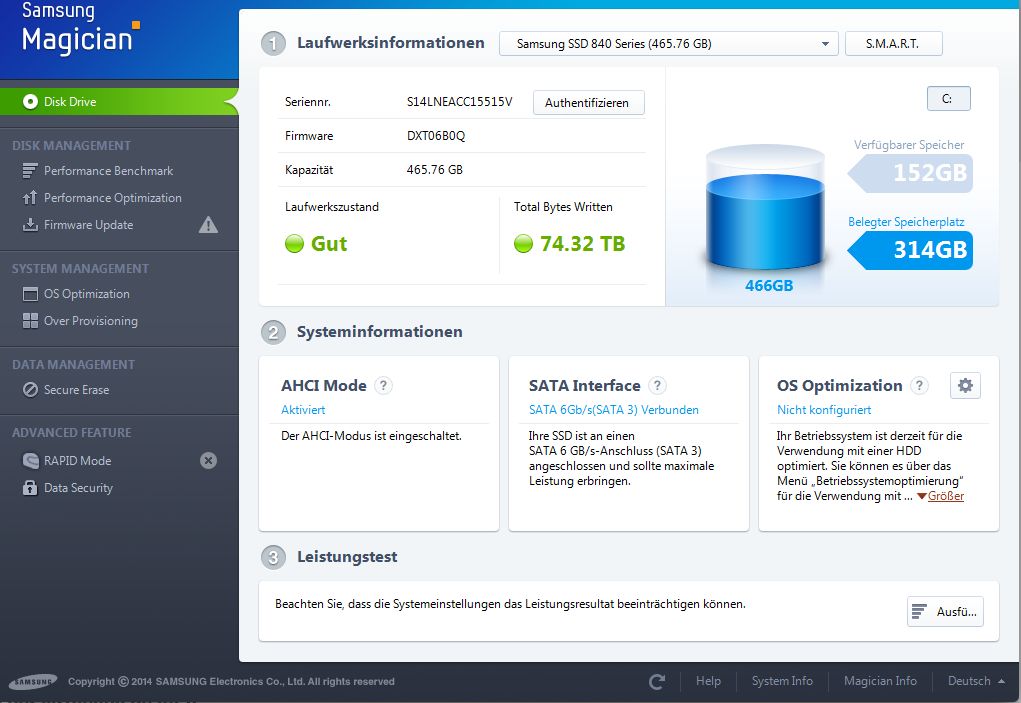Viewport: 1021px width, 703px height.
Task: Click the firmware value DXT06B0Q
Action: click(436, 136)
